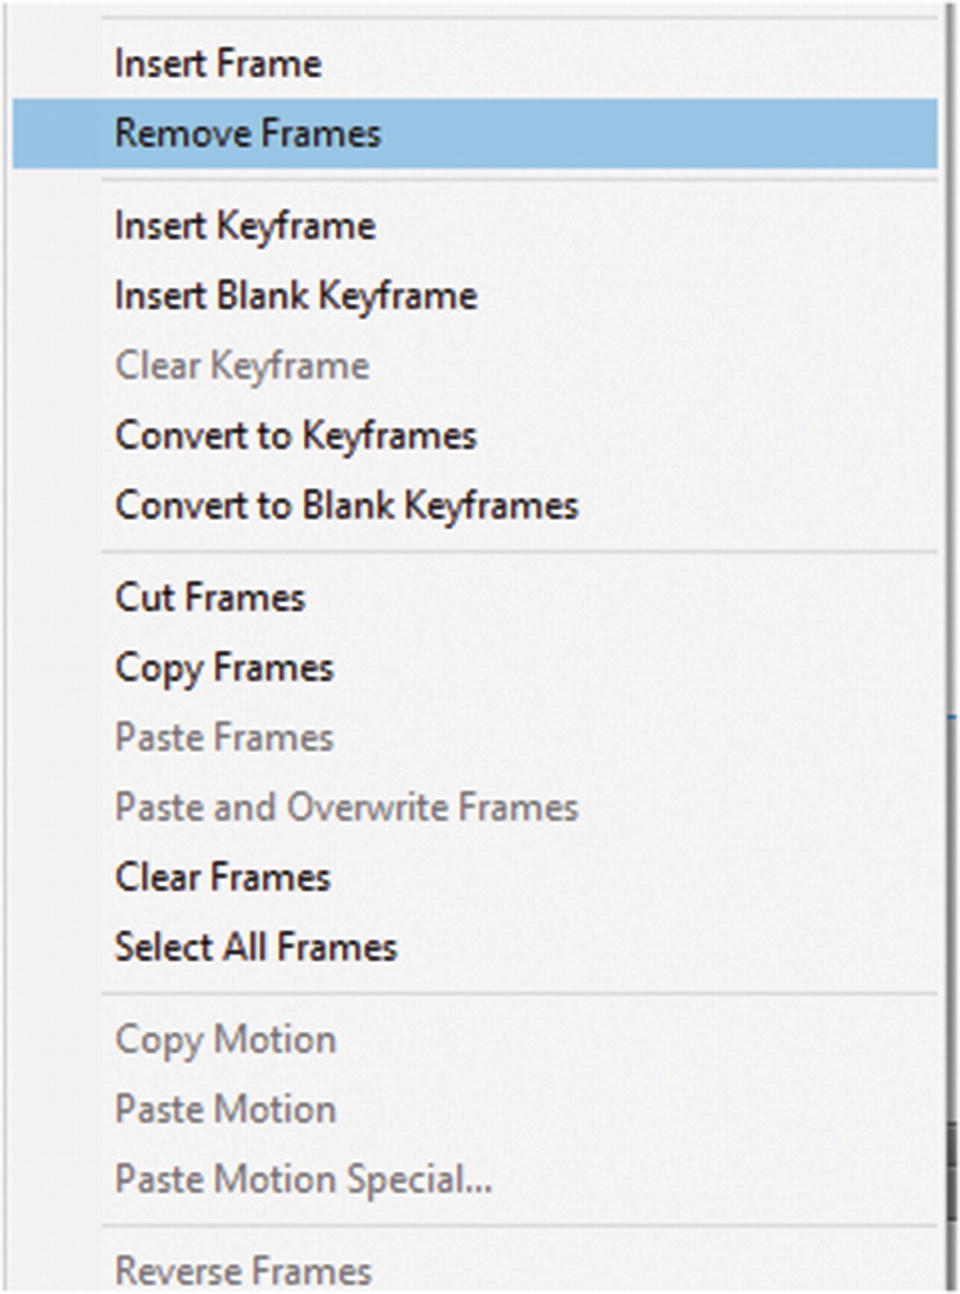This screenshot has width=960, height=1294.
Task: Select Paste Motion
Action: pyautogui.click(x=225, y=1109)
